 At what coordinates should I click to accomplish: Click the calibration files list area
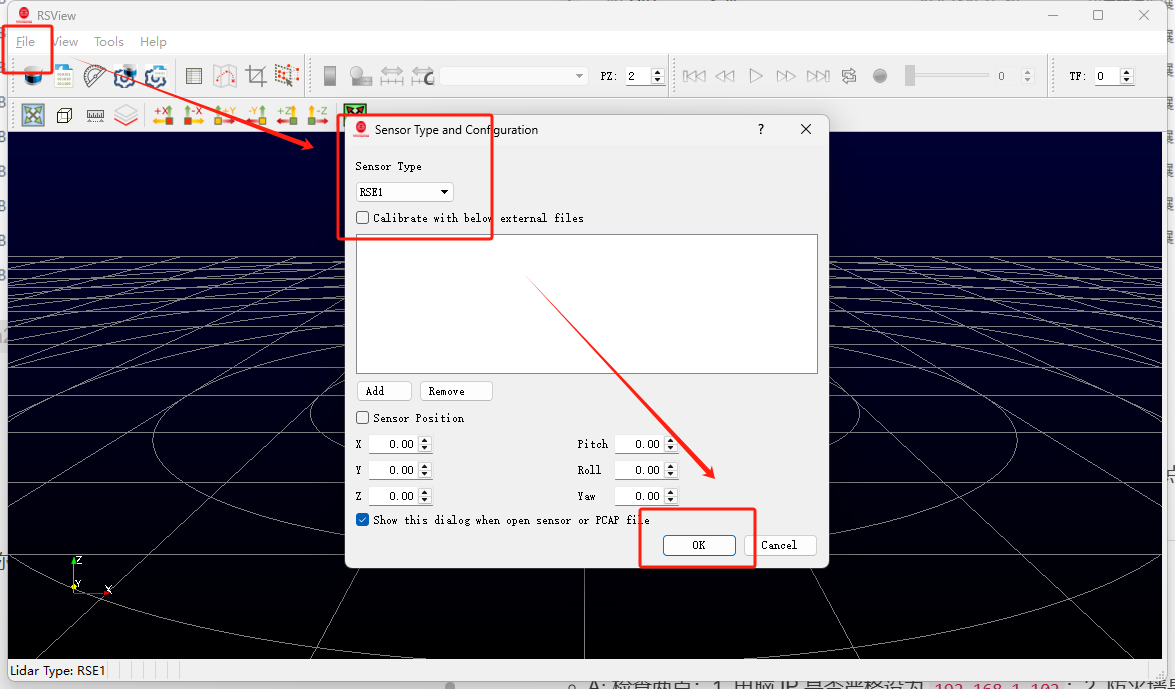coord(587,304)
